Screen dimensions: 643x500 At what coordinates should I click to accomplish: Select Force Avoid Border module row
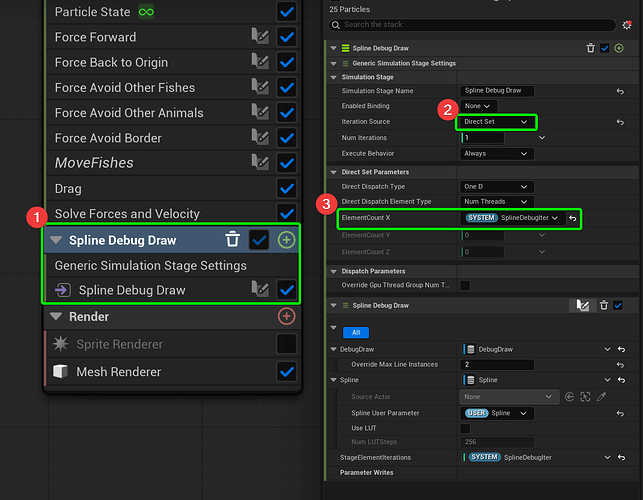click(x=171, y=138)
